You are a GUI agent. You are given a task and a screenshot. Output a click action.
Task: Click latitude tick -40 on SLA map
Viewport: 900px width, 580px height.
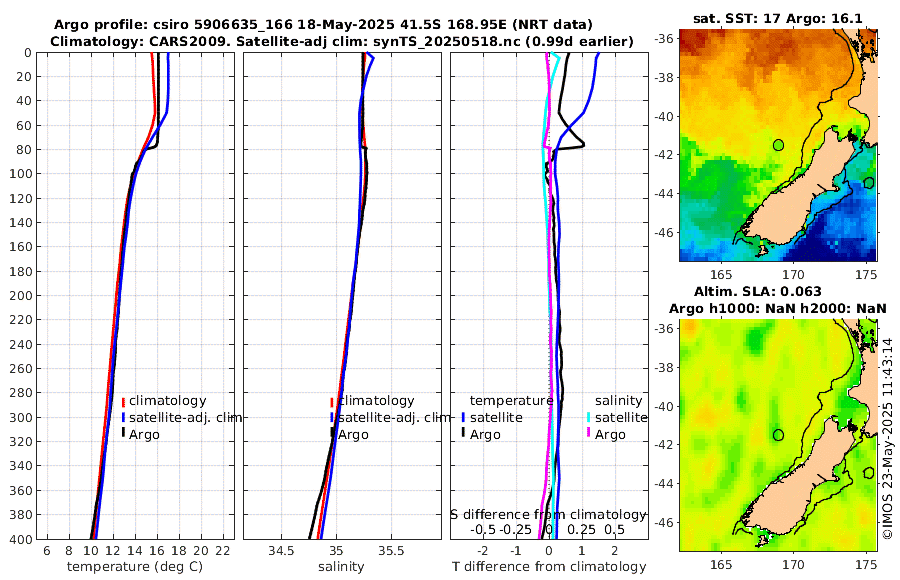click(x=664, y=407)
